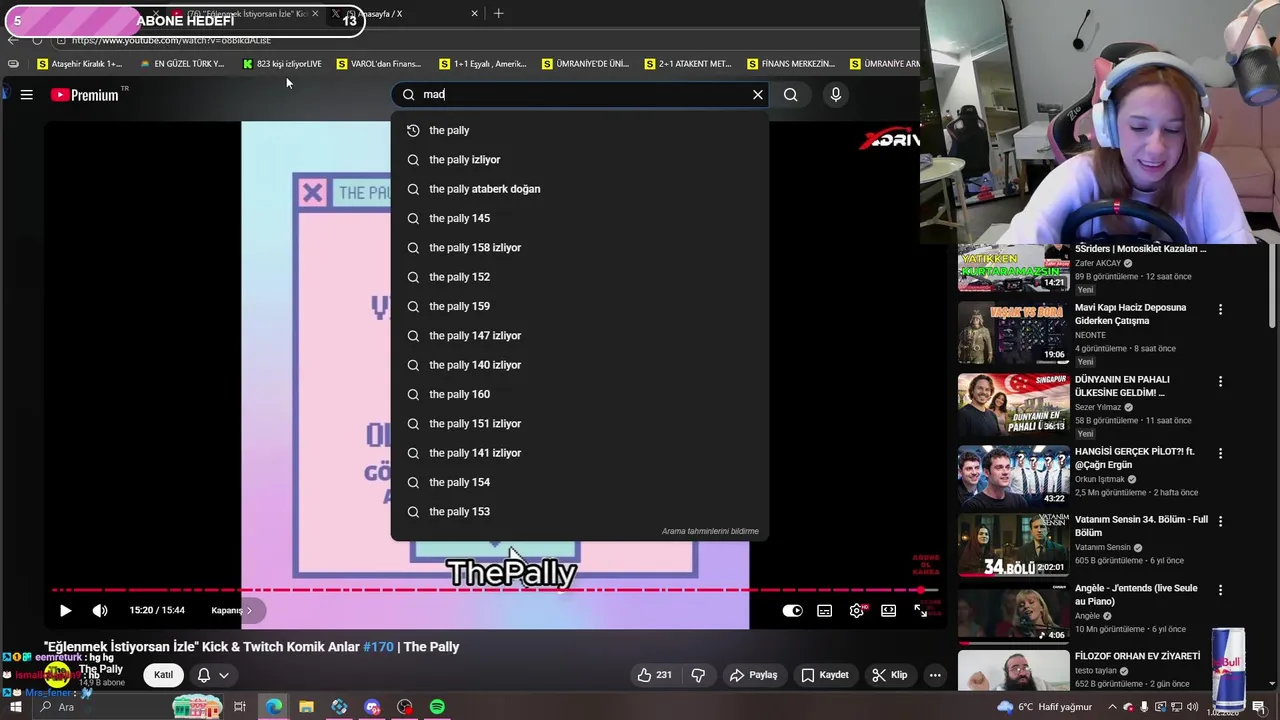Click the Paylaş share button
The height and width of the screenshot is (720, 1280).
[753, 675]
